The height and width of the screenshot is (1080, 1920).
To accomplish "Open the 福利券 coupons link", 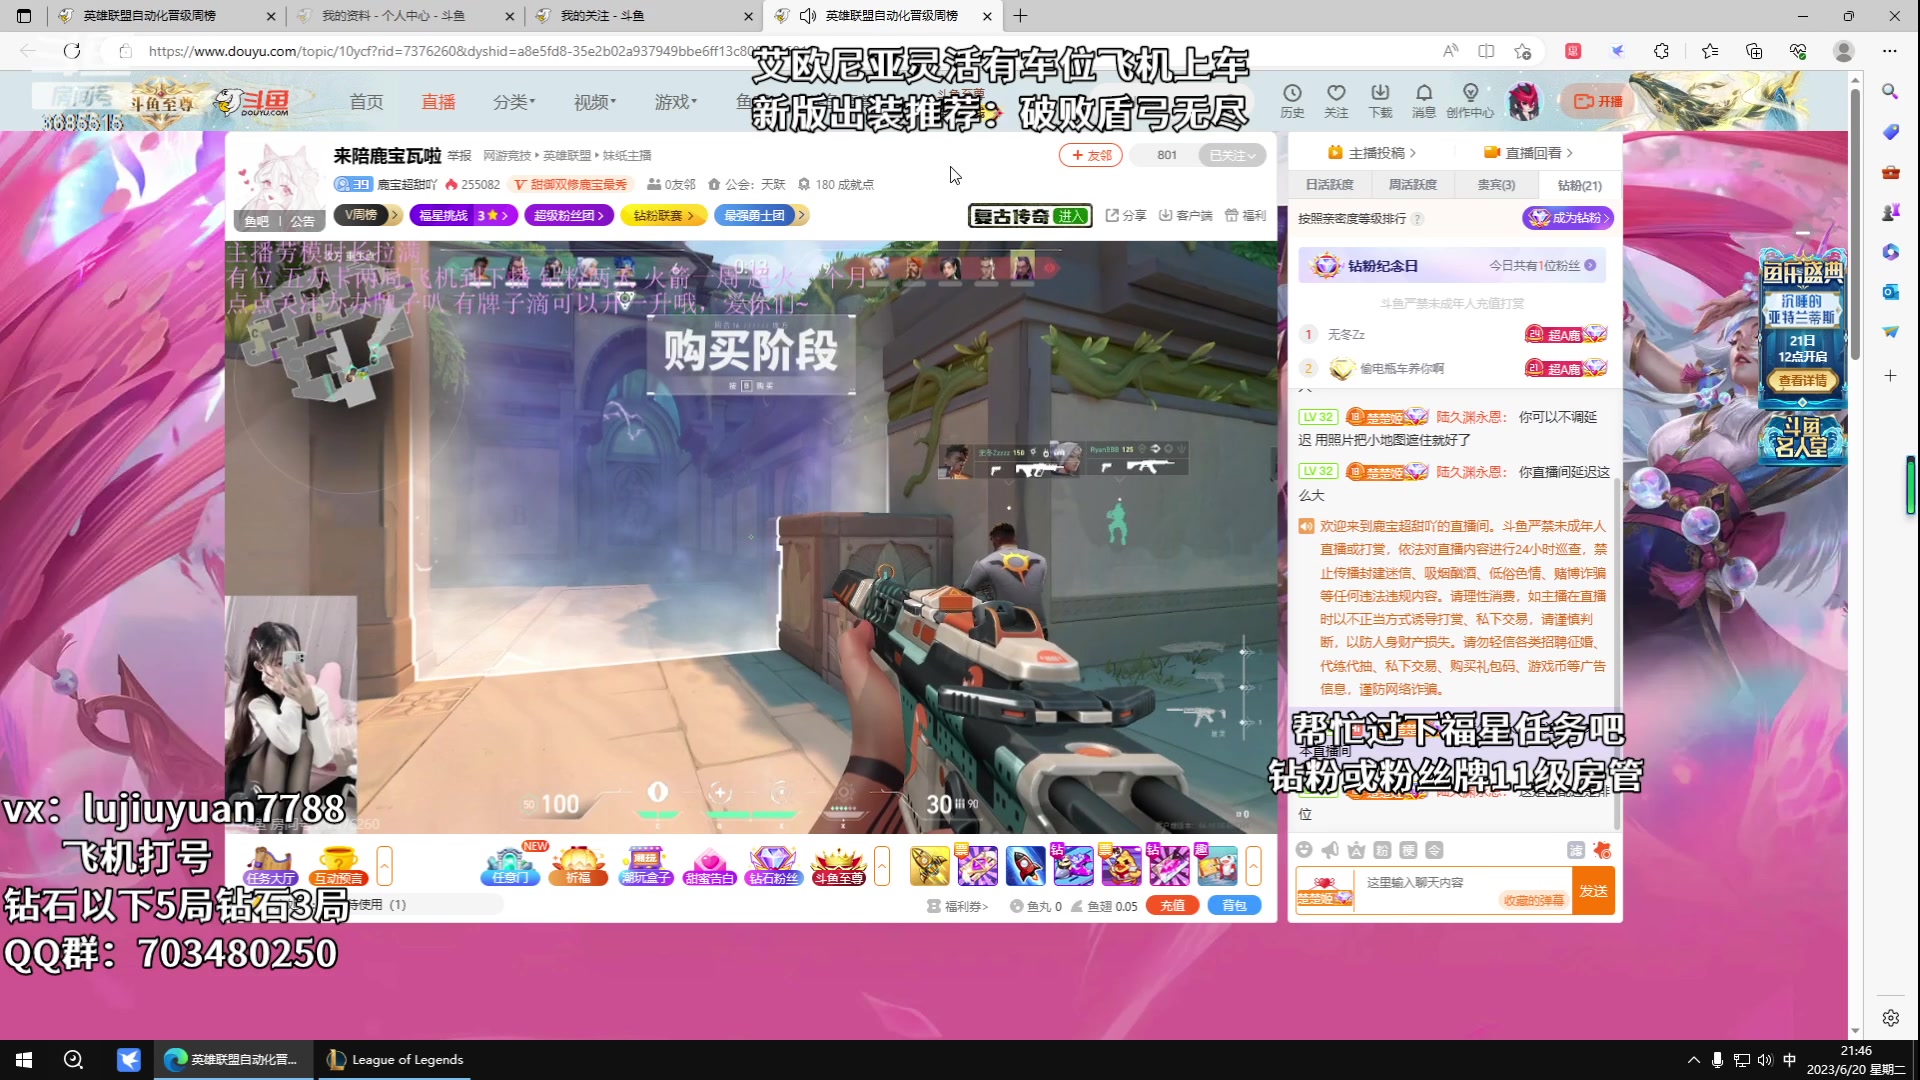I will pos(957,906).
